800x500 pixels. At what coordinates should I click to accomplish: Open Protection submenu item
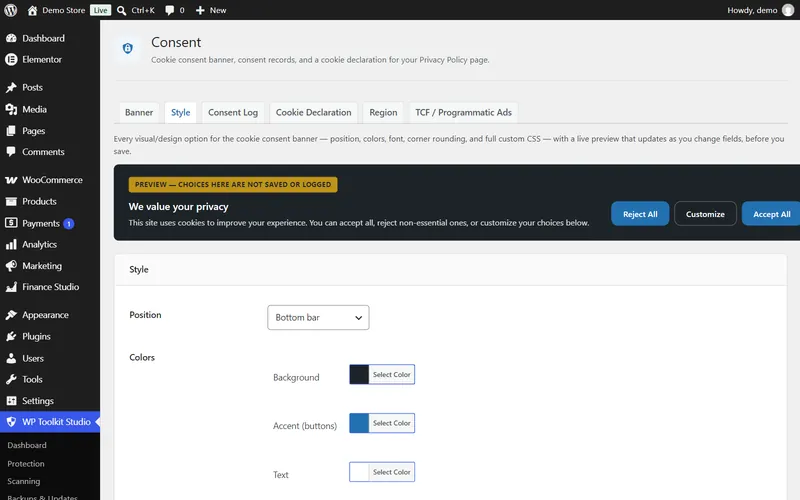coord(26,464)
